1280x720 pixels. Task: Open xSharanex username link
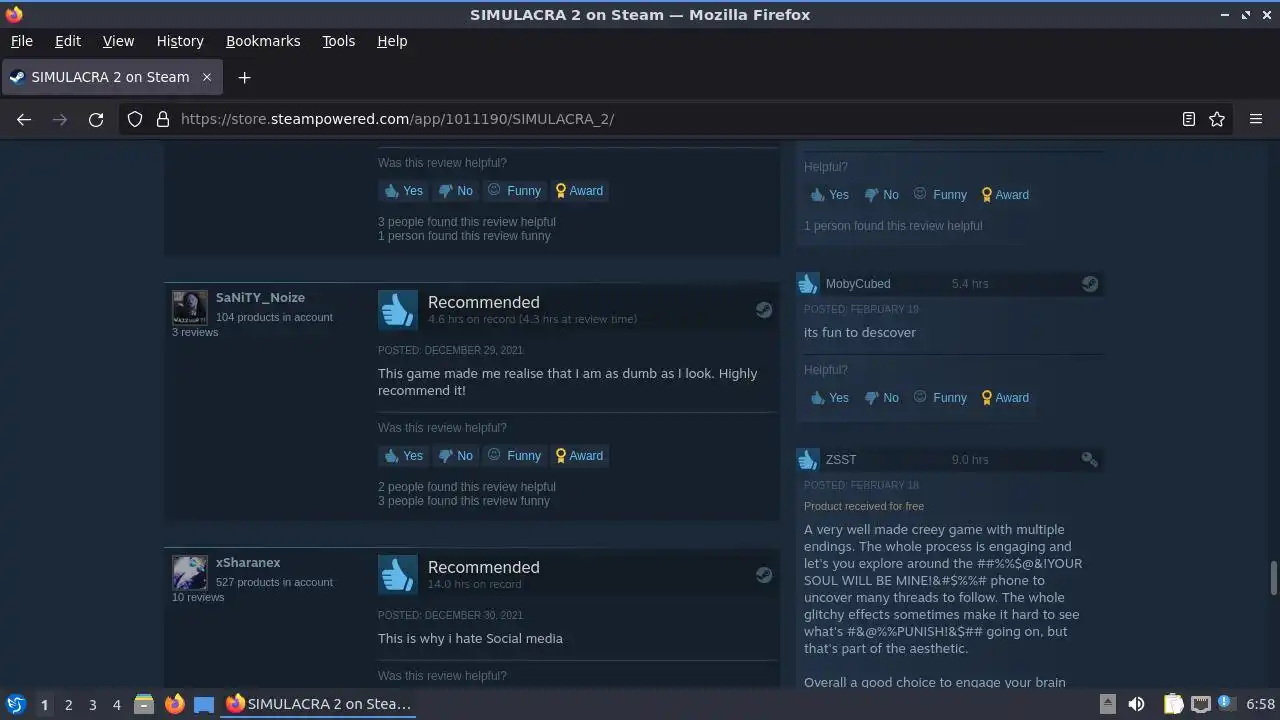point(248,563)
